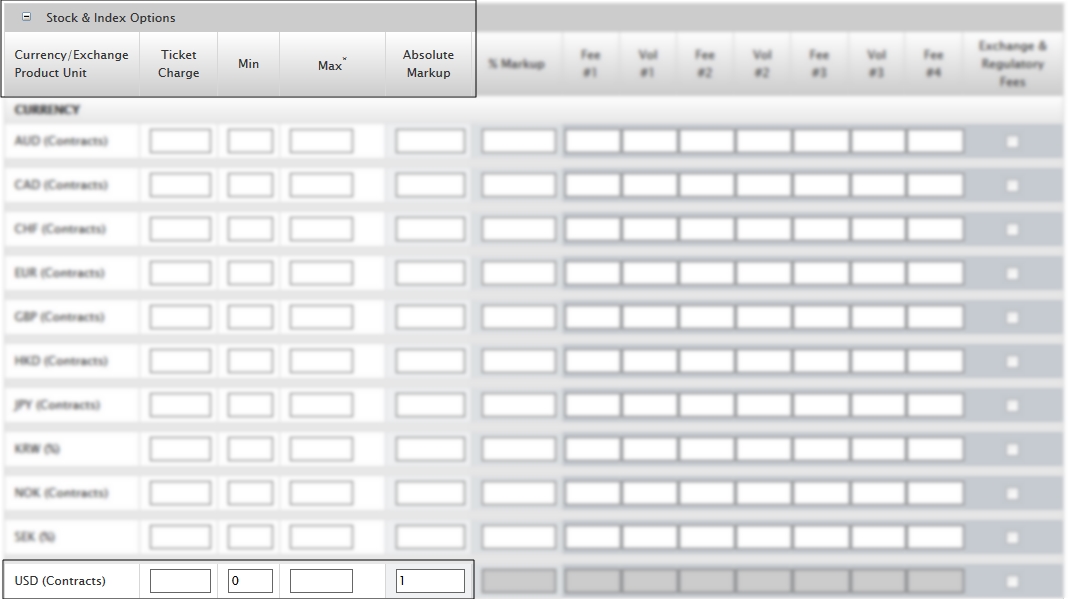Viewport: 1069px width, 599px height.
Task: Check Exchange & Regulatory Fees for EUR Contracts
Action: [1013, 272]
